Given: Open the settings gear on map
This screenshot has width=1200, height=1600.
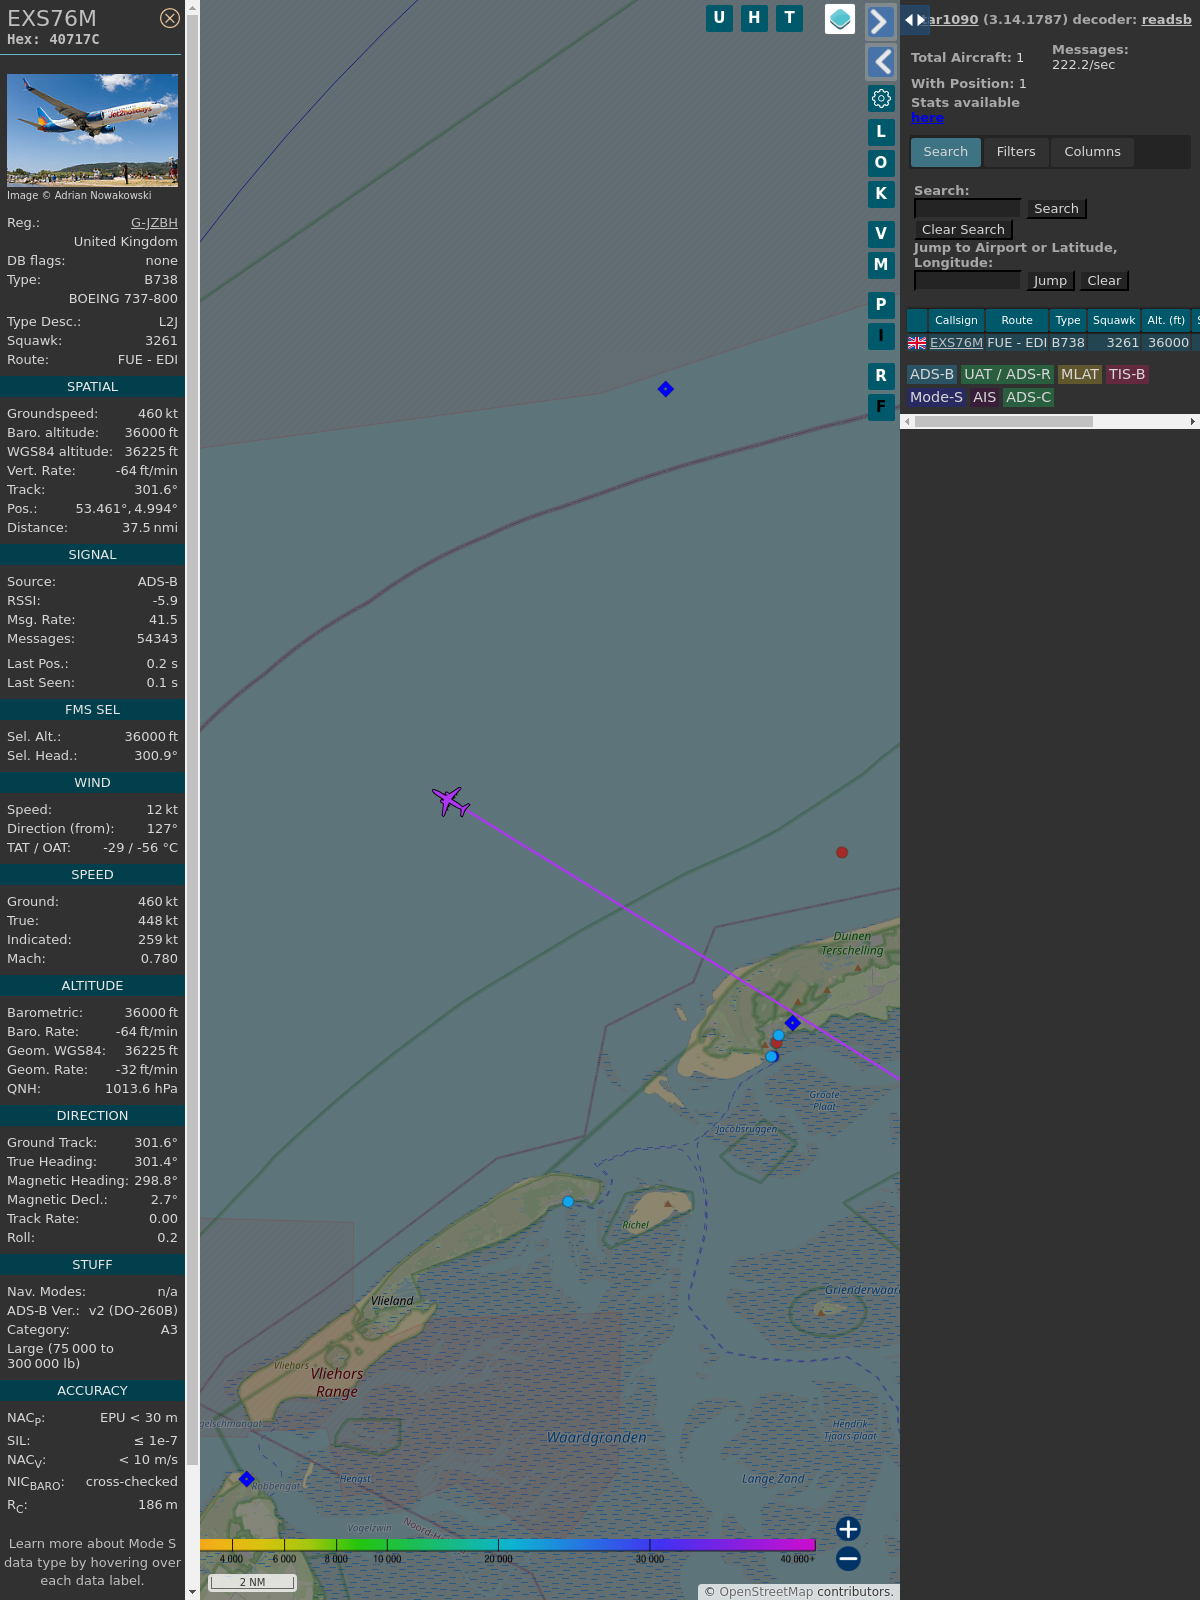Looking at the screenshot, I should point(881,98).
